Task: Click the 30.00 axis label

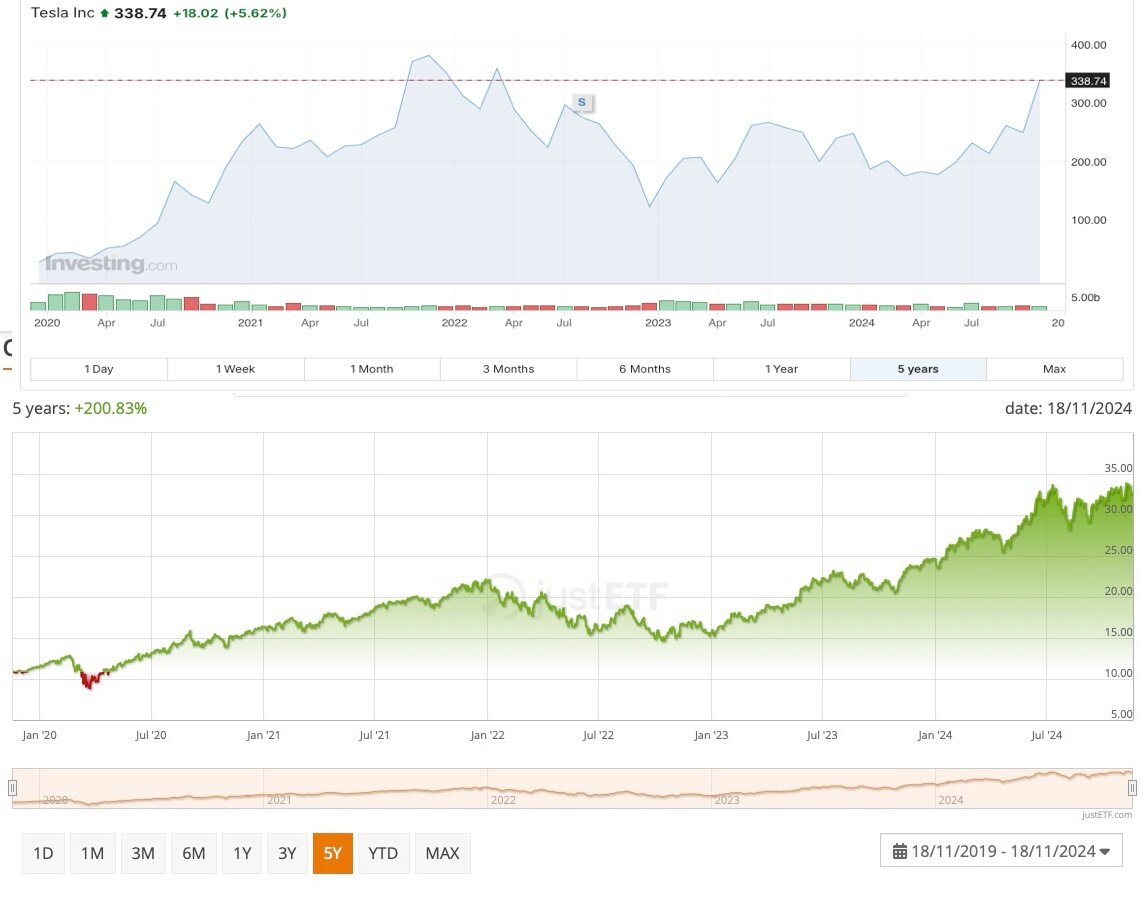Action: [x=1118, y=509]
